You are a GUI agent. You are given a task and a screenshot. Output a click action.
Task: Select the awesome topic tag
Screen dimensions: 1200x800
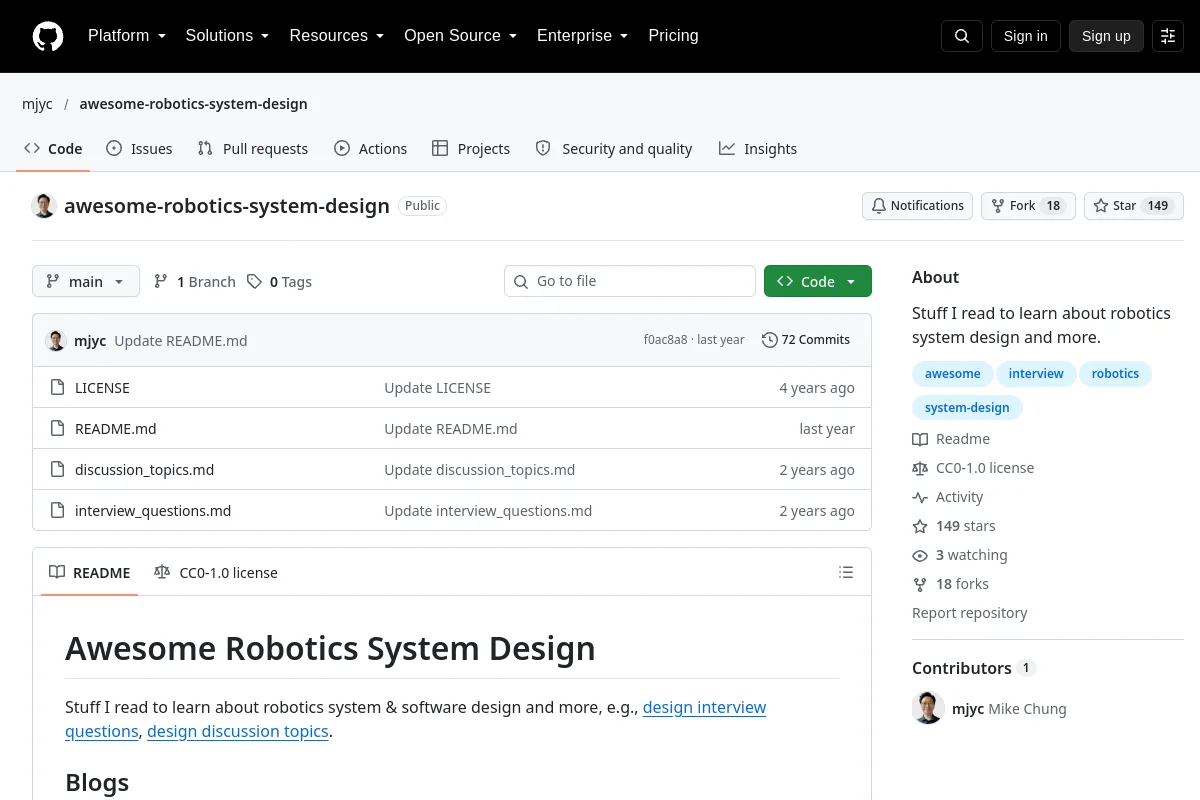click(953, 374)
